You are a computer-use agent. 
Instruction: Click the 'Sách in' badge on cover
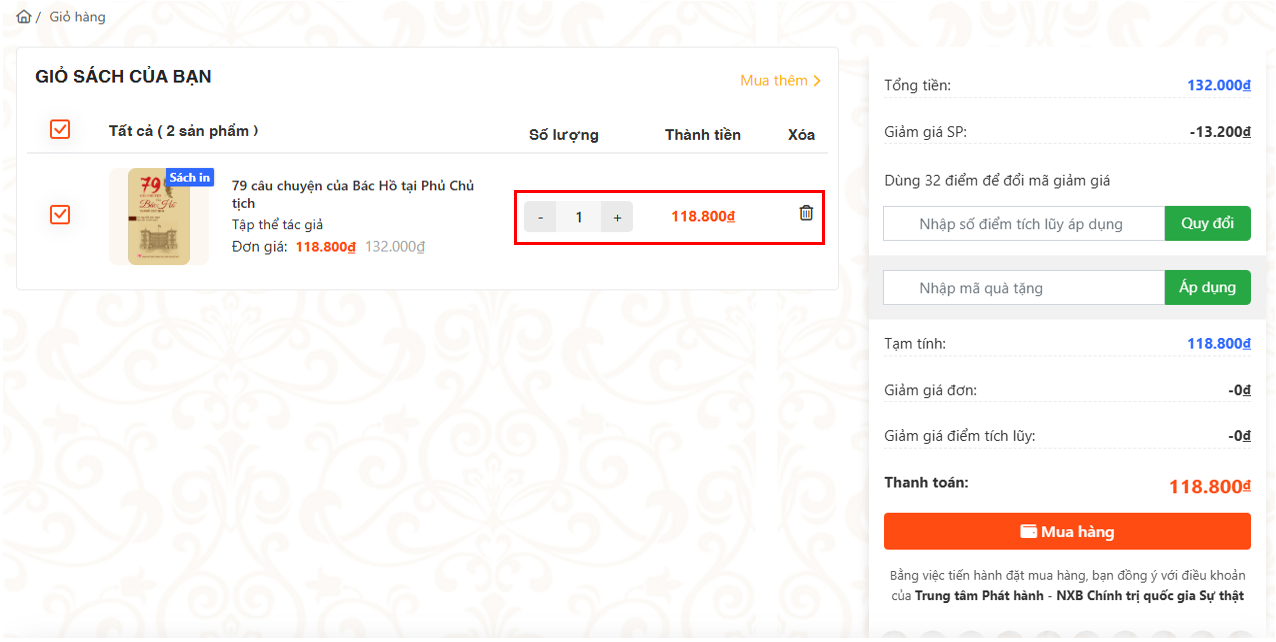click(x=189, y=178)
